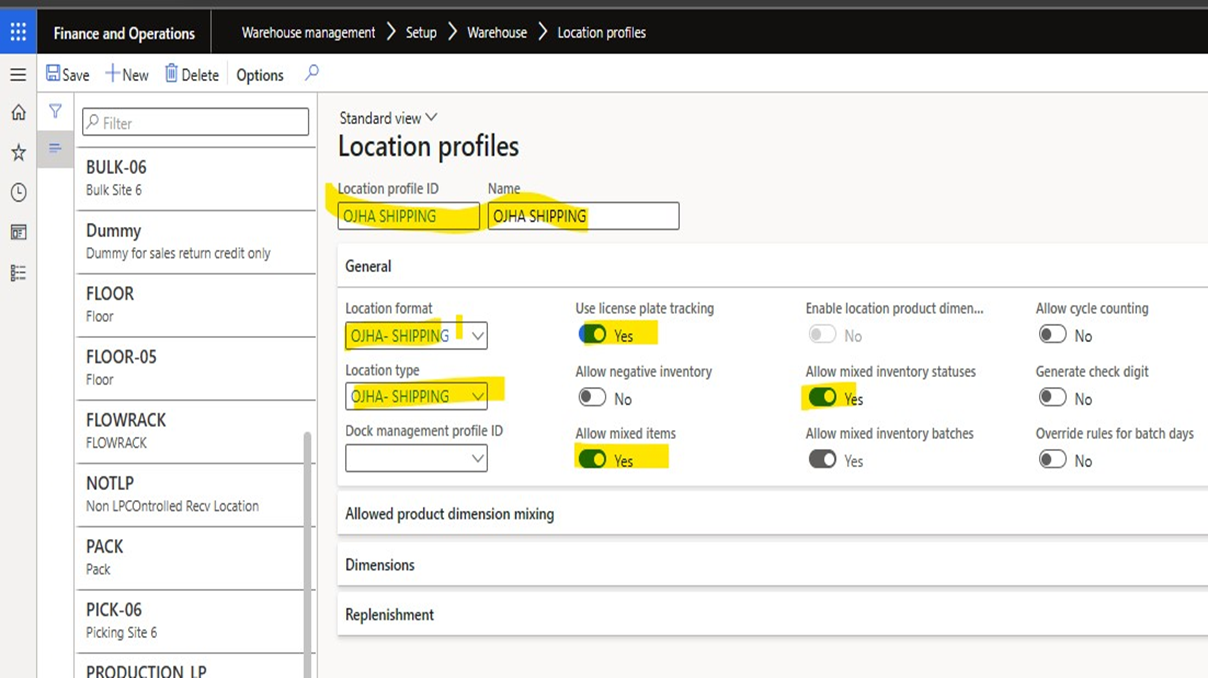Click Finance and Operations title
This screenshot has width=1208, height=678.
(x=124, y=33)
